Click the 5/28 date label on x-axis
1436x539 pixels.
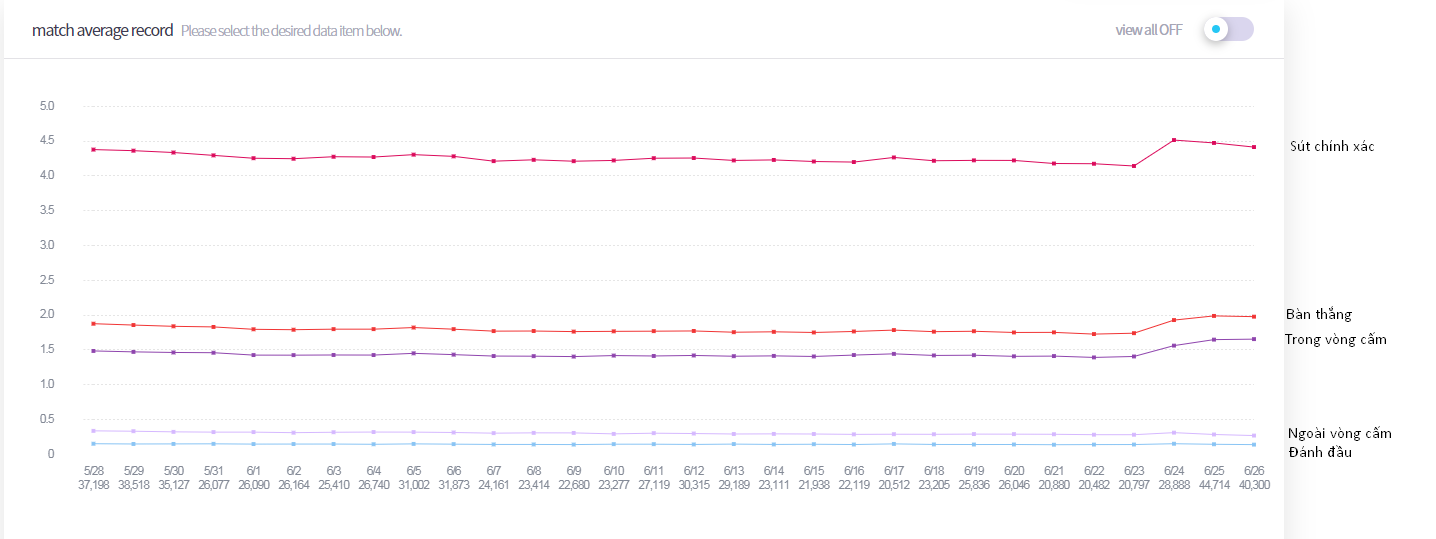94,470
